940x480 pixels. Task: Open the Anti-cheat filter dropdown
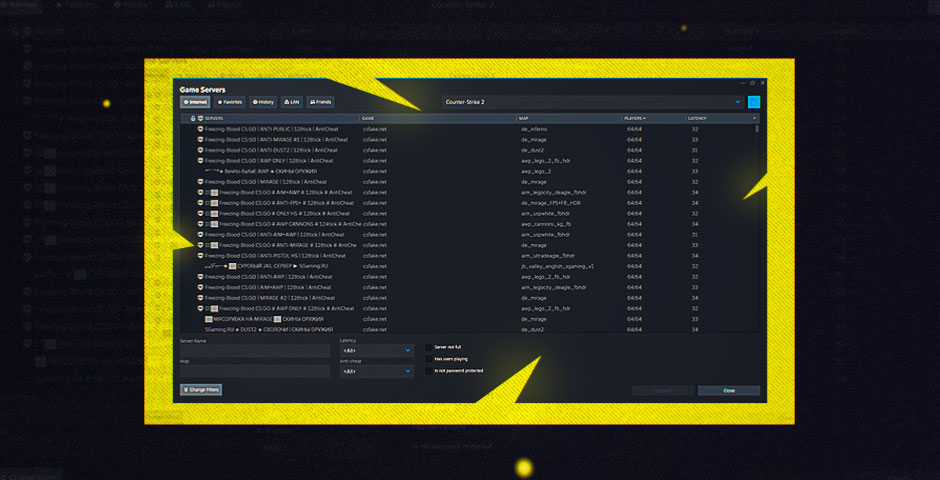pos(376,372)
